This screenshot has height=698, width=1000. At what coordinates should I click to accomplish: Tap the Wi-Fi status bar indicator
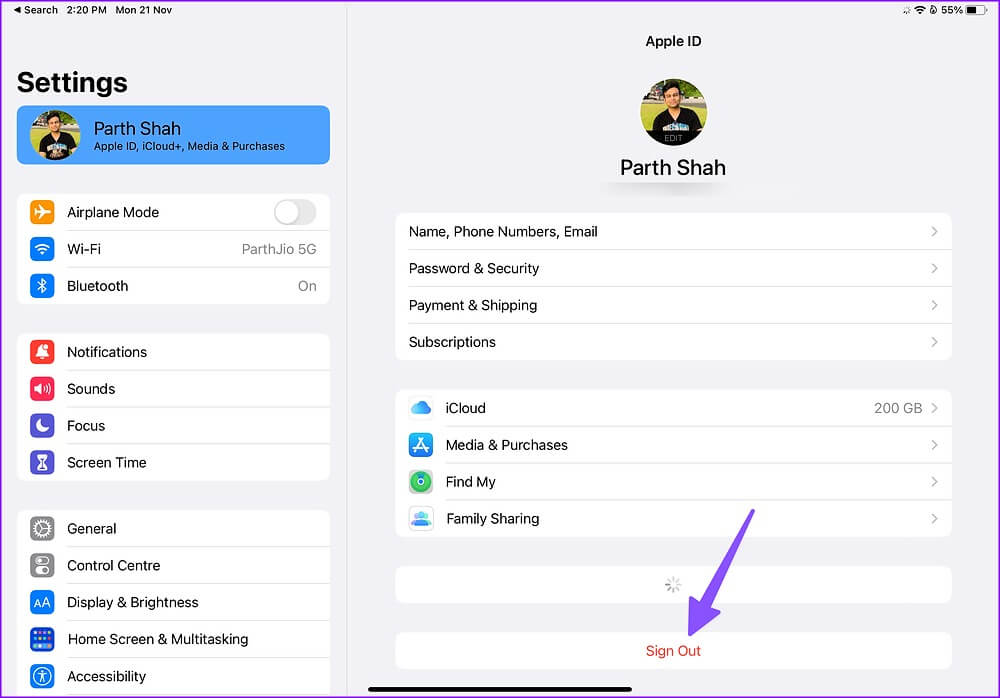pyautogui.click(x=920, y=10)
